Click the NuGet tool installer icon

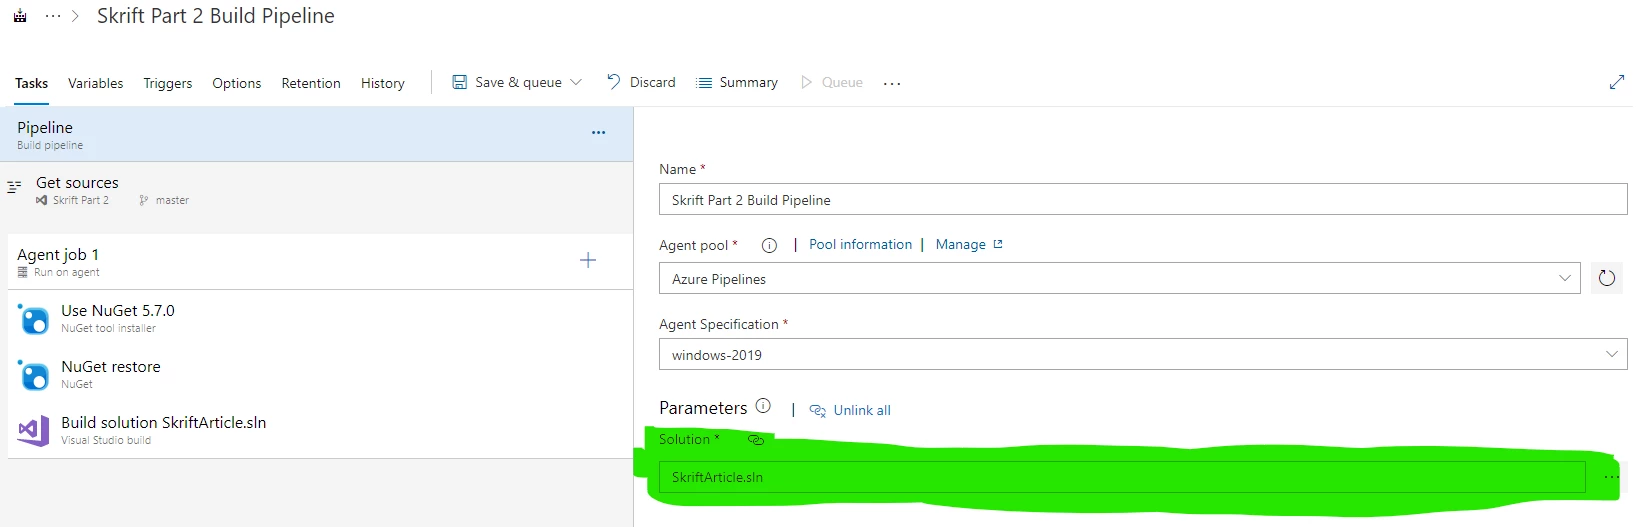33,319
